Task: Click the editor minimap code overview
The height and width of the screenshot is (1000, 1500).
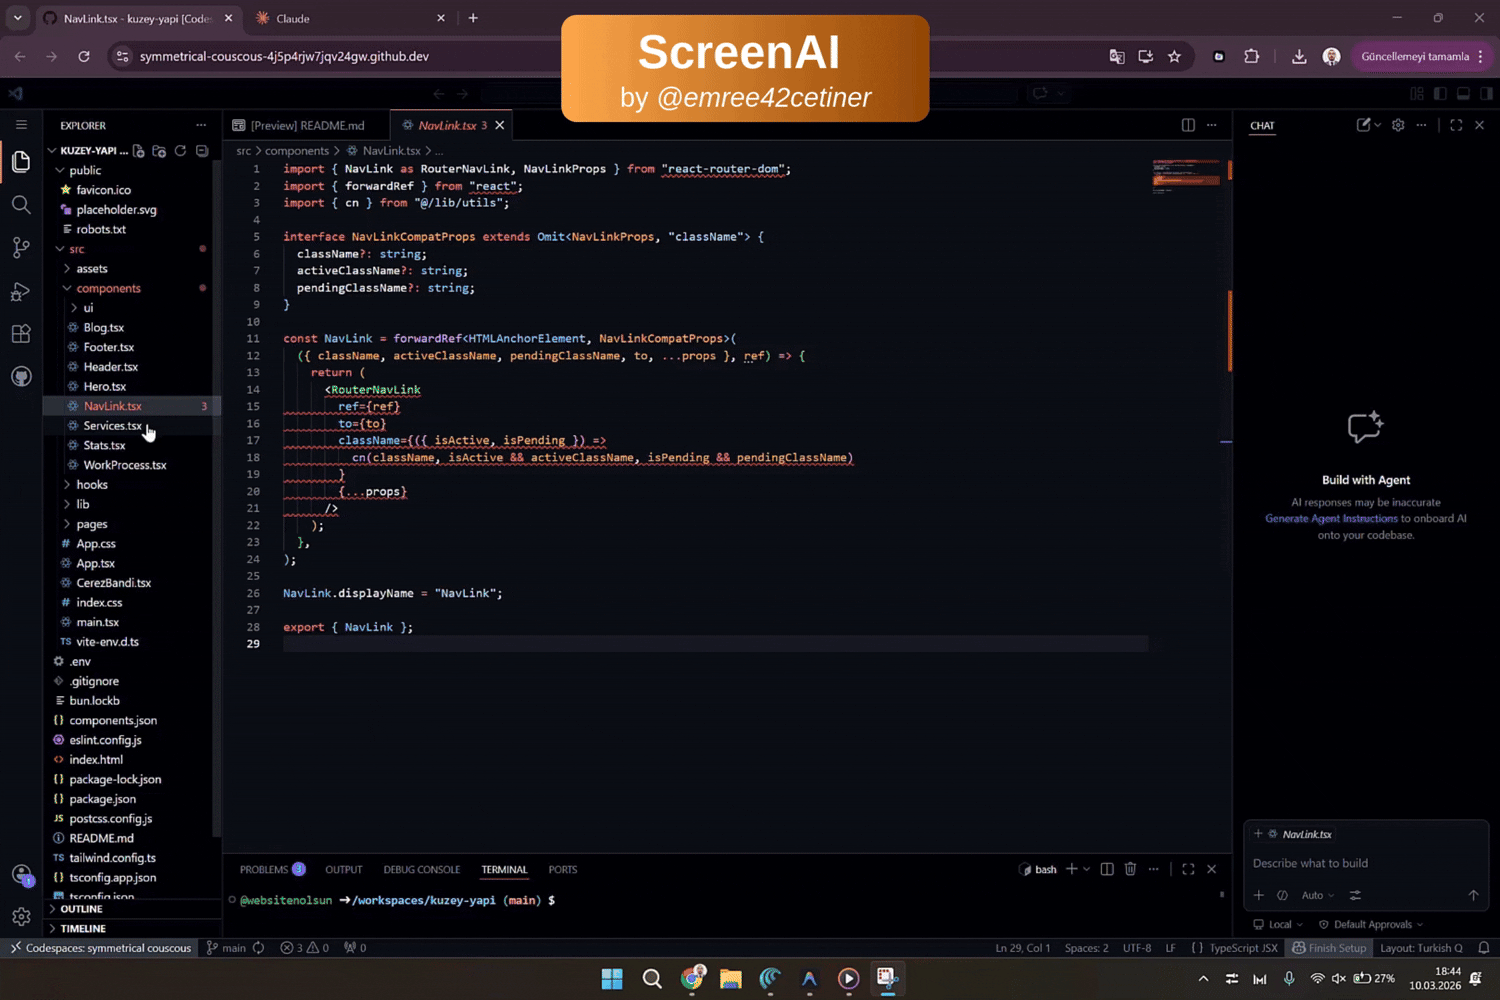Action: click(1186, 175)
